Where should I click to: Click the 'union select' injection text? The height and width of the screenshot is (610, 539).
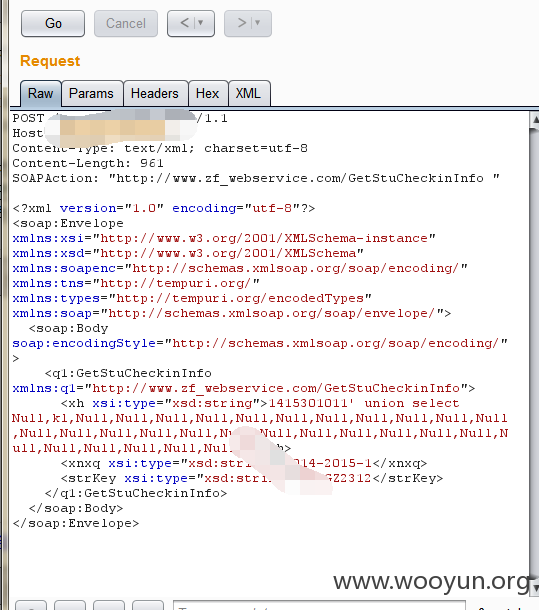click(x=412, y=403)
